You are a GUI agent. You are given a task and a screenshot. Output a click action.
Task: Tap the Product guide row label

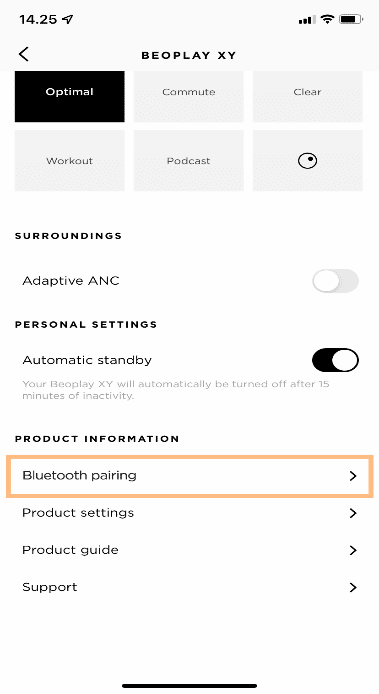click(70, 550)
